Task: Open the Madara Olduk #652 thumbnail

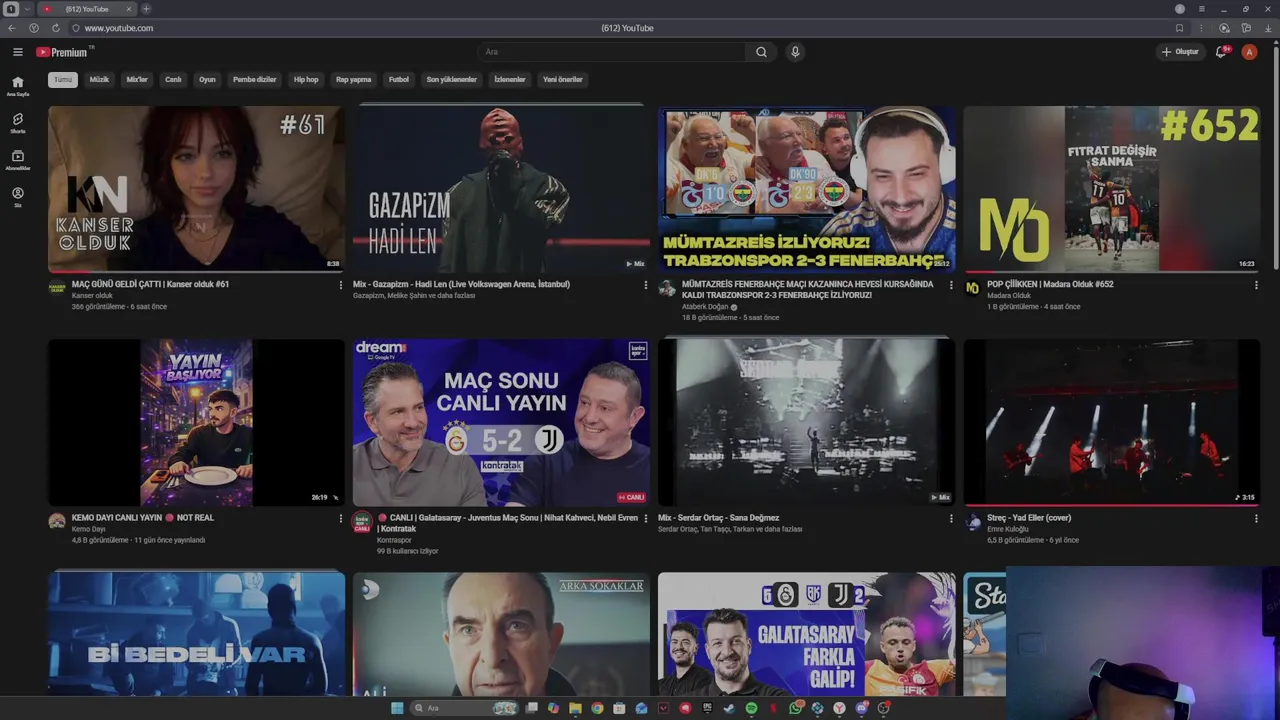Action: pyautogui.click(x=1112, y=189)
